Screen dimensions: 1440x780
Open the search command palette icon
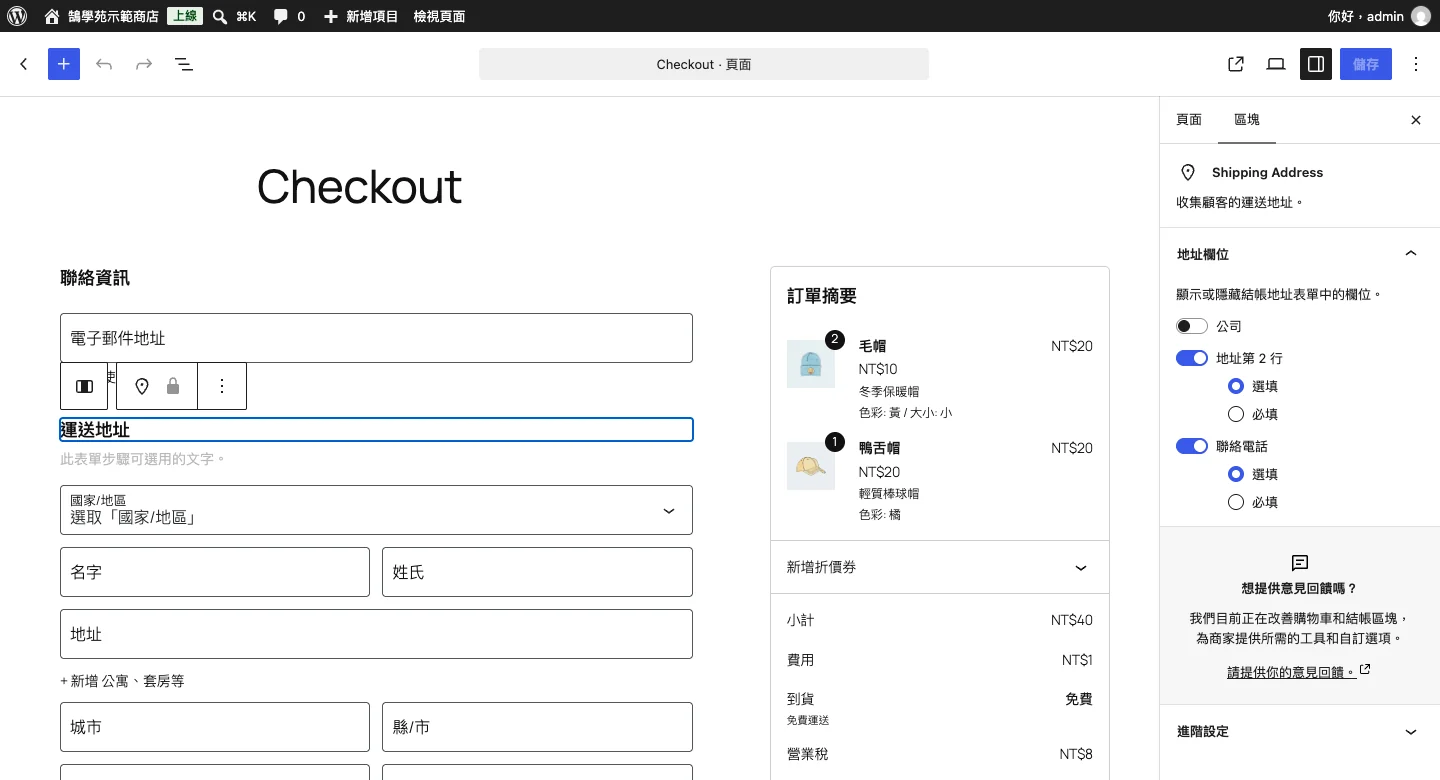[220, 16]
